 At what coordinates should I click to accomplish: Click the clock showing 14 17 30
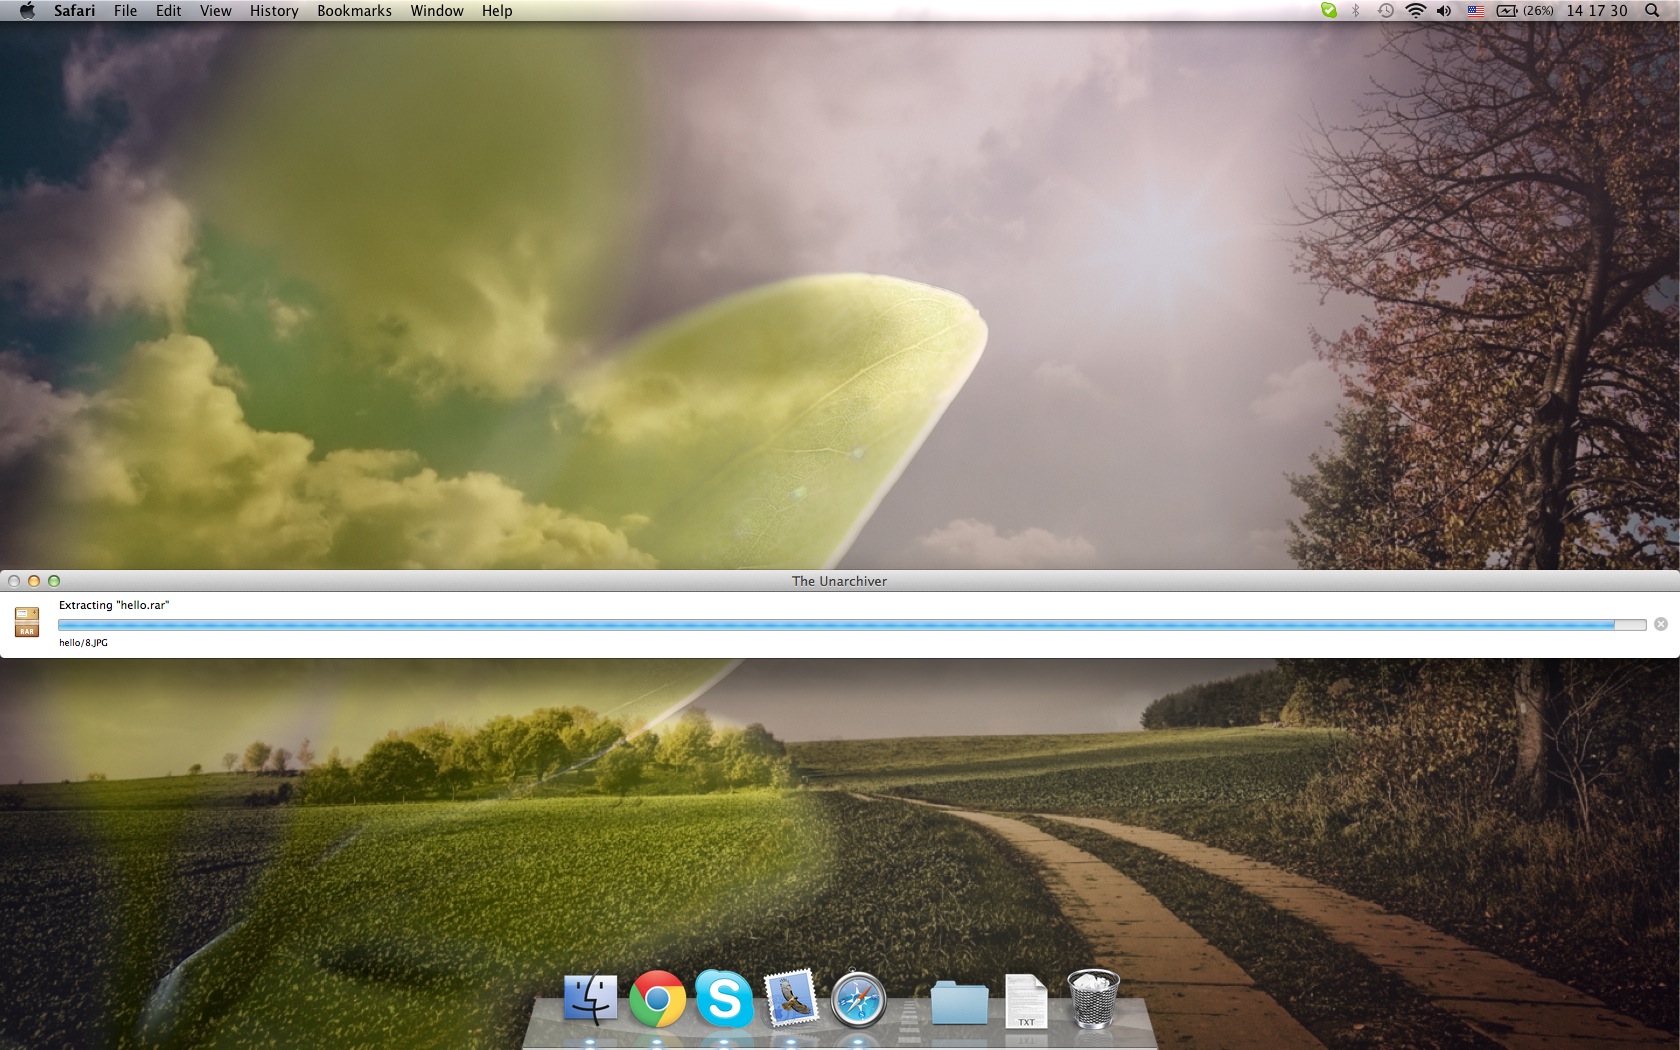pos(1597,11)
